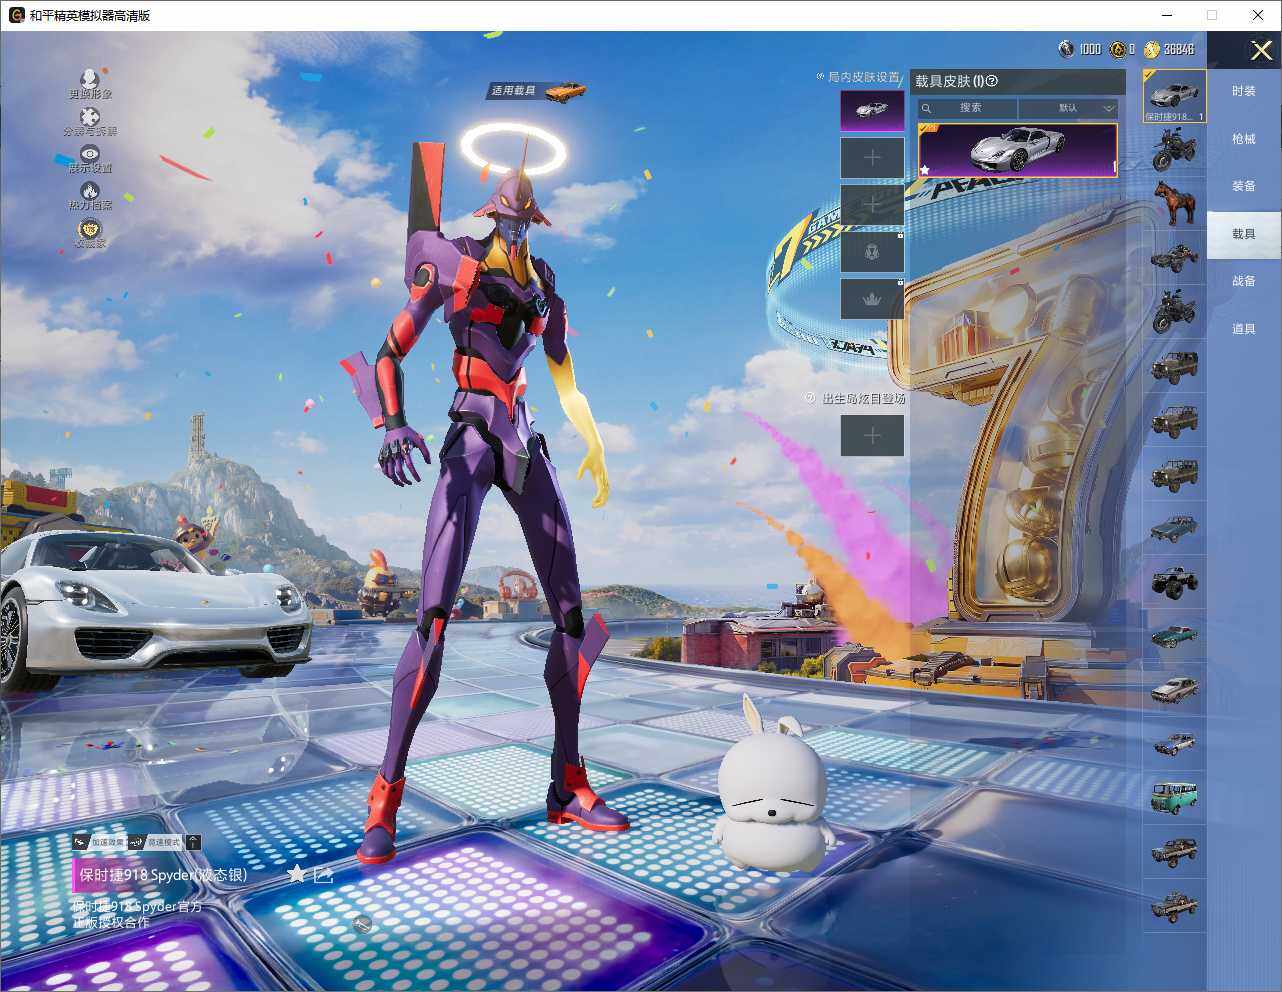Toggle the 展示设置 eye icon

[90, 153]
